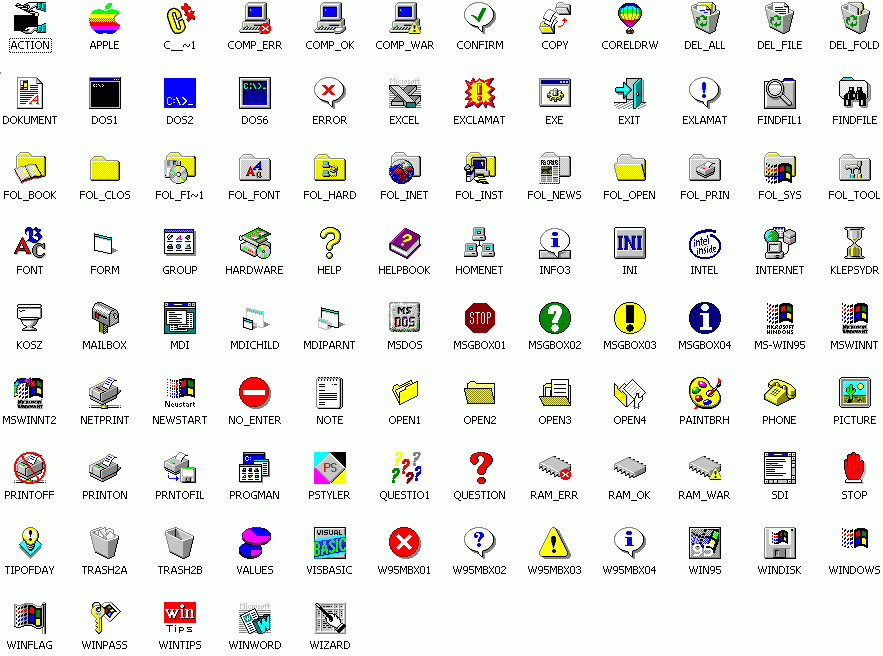Screen dimensions: 883x656
Task: Open the WINTIPS icon
Action: pos(180,617)
